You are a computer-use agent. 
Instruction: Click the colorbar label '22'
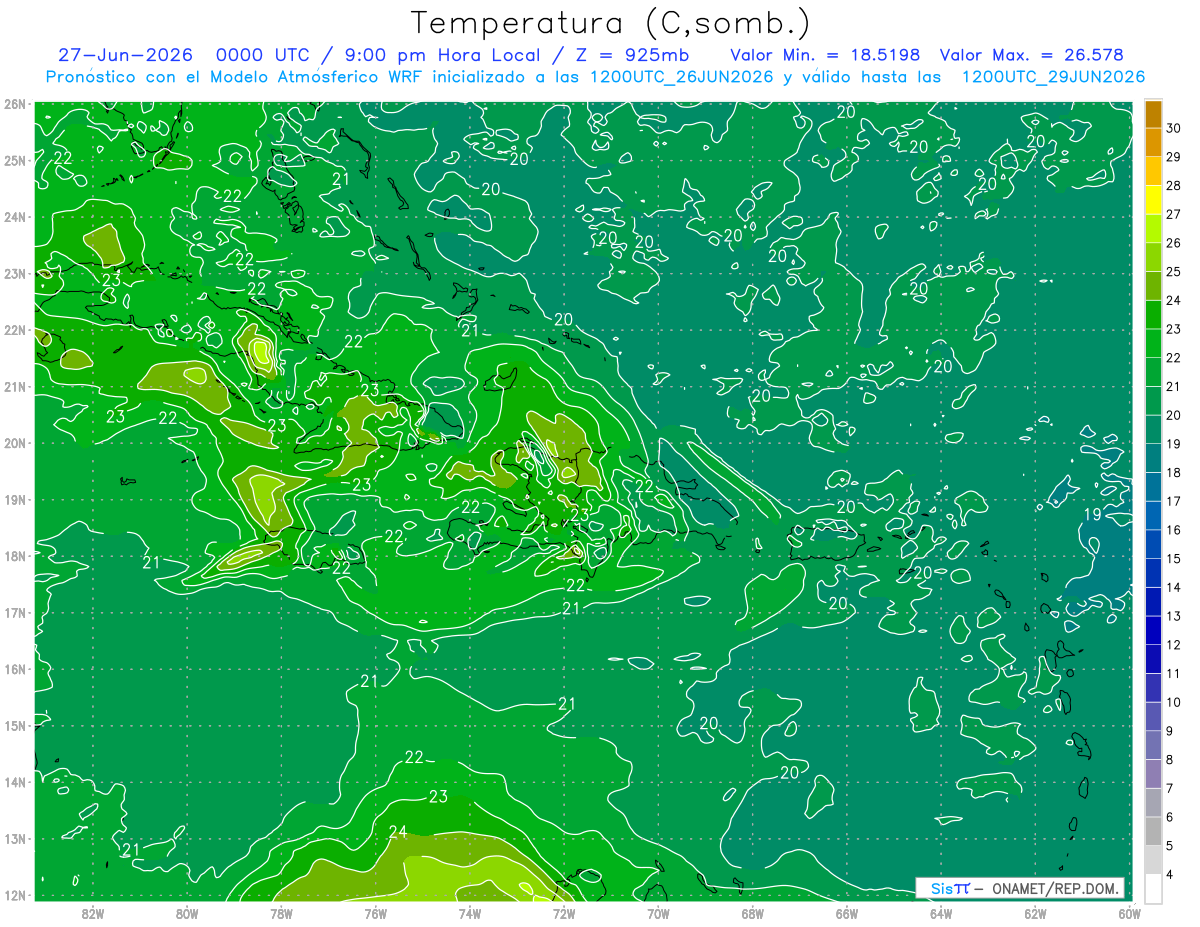click(1173, 357)
